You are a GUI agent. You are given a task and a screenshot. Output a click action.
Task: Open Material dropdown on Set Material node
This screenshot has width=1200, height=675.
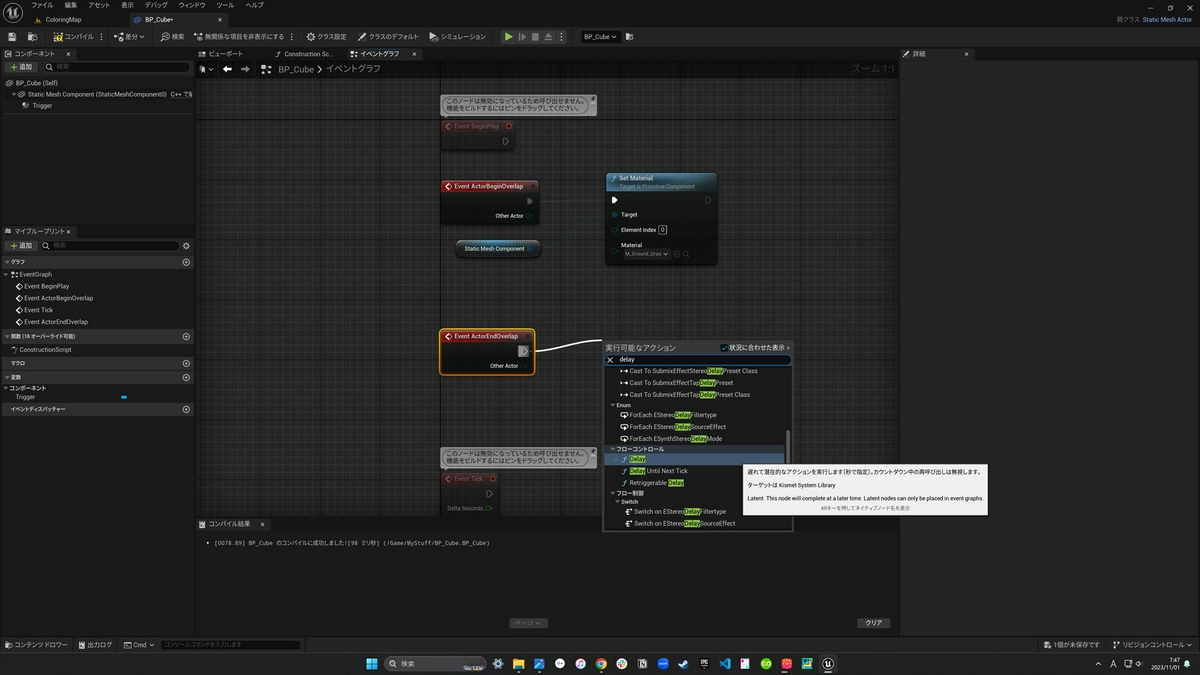pyautogui.click(x=647, y=254)
